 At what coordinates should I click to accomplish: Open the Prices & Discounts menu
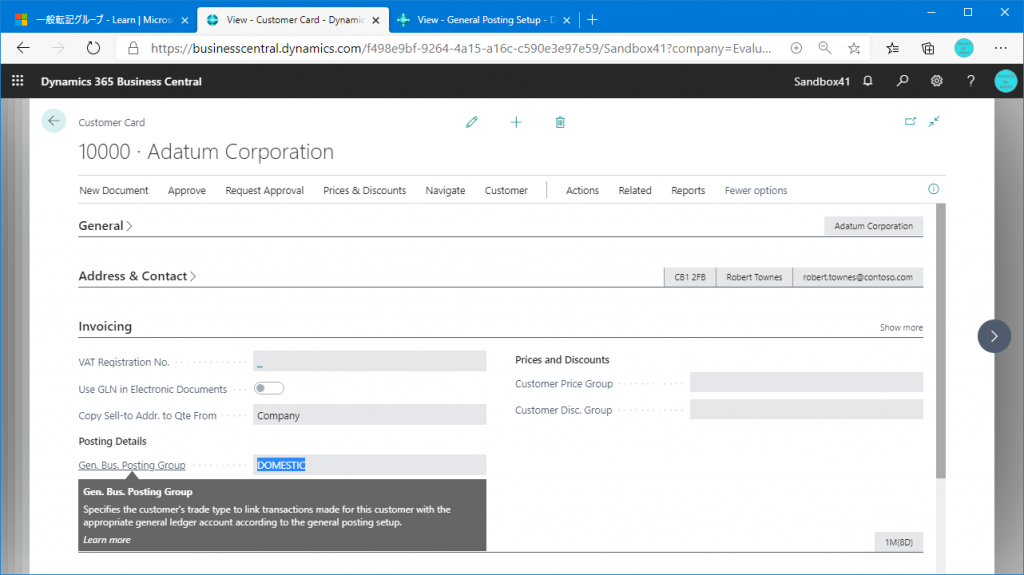click(364, 190)
